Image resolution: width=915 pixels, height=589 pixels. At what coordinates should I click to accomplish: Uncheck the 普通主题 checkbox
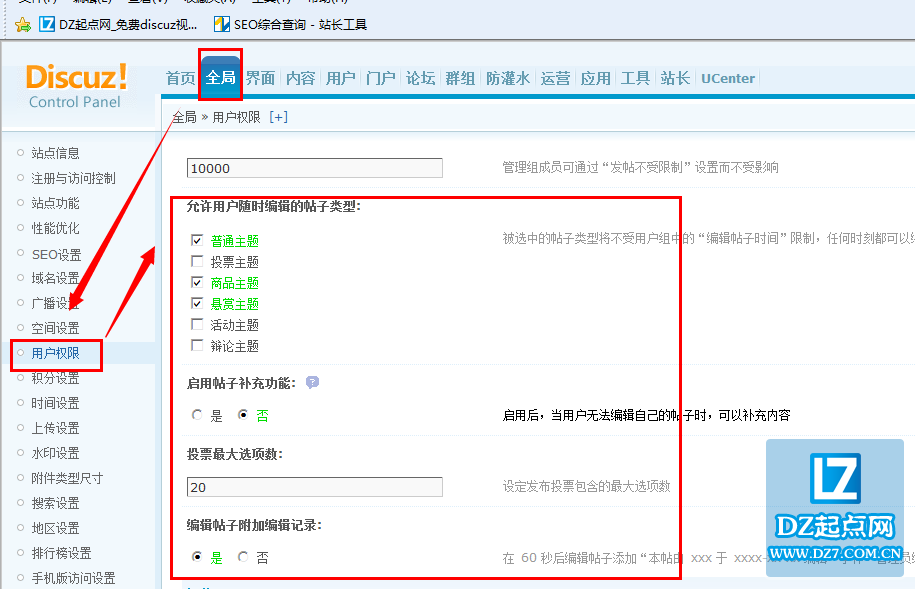197,240
